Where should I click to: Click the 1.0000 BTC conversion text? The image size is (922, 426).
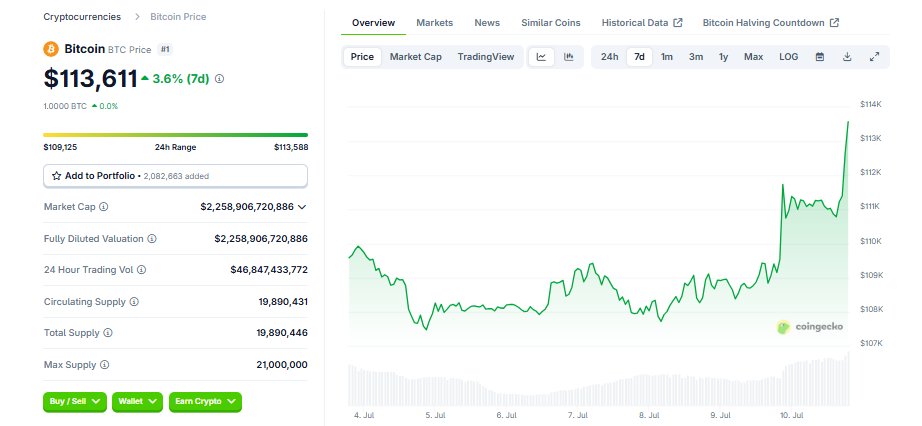click(65, 106)
